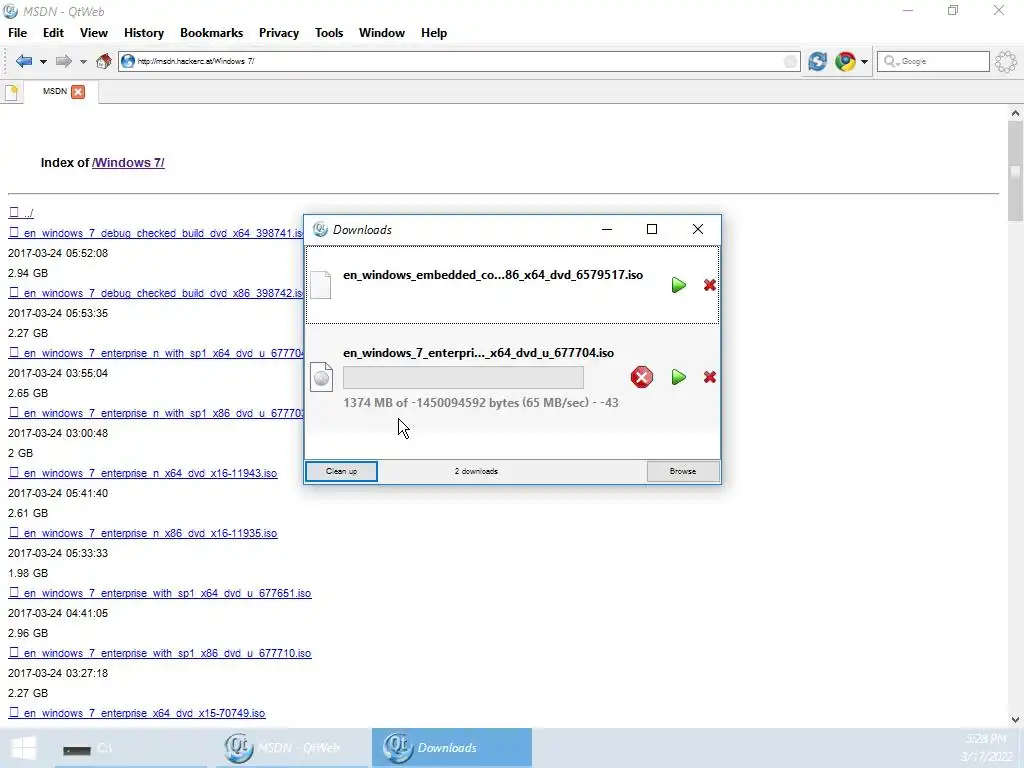
Task: Click the en_windows_embedded_co...iso file name
Action: 493,275
